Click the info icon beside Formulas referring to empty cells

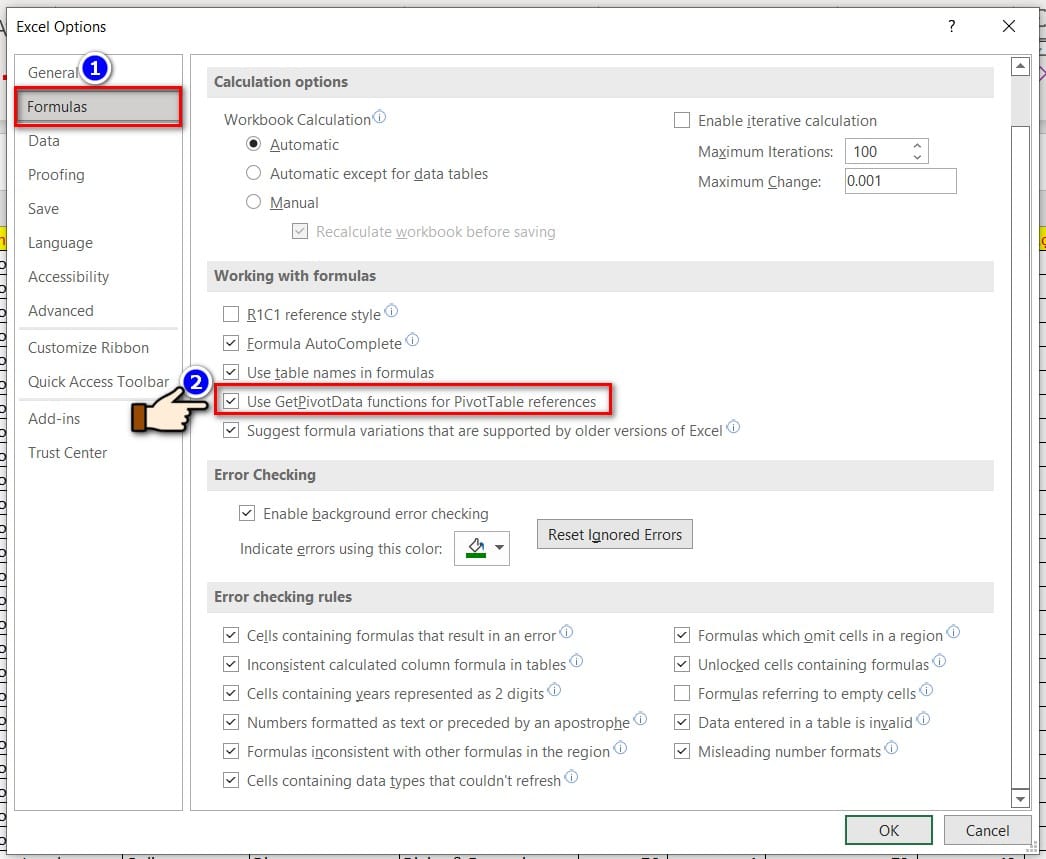click(x=927, y=692)
